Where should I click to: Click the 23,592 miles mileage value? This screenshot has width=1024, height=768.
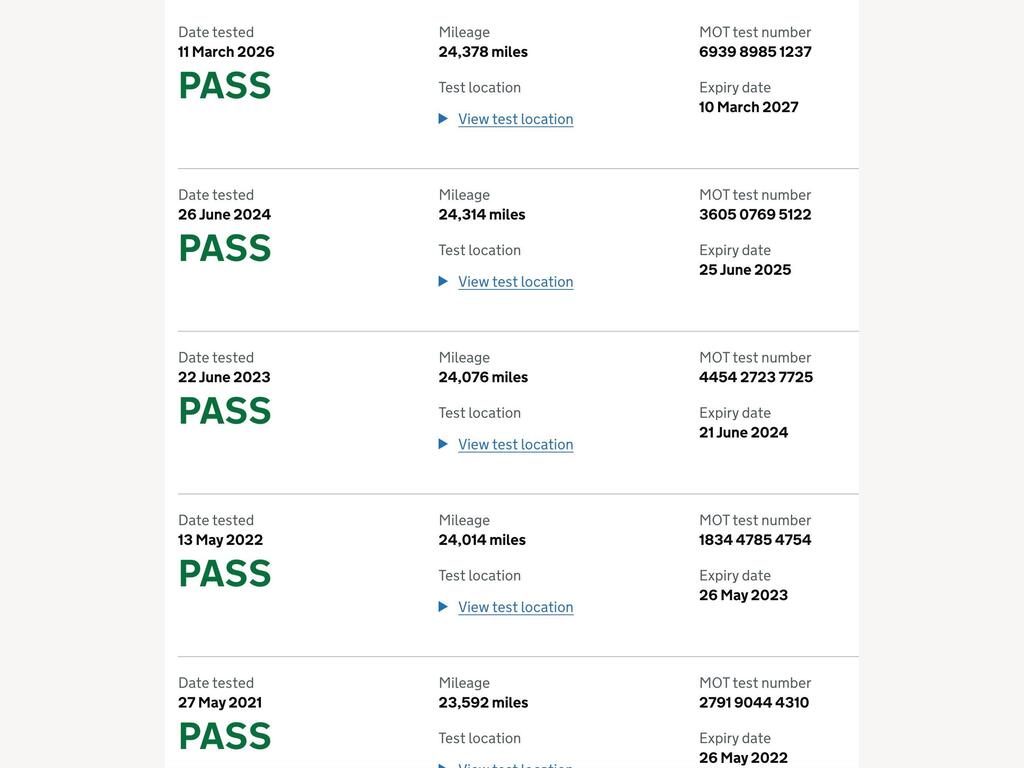coord(483,702)
